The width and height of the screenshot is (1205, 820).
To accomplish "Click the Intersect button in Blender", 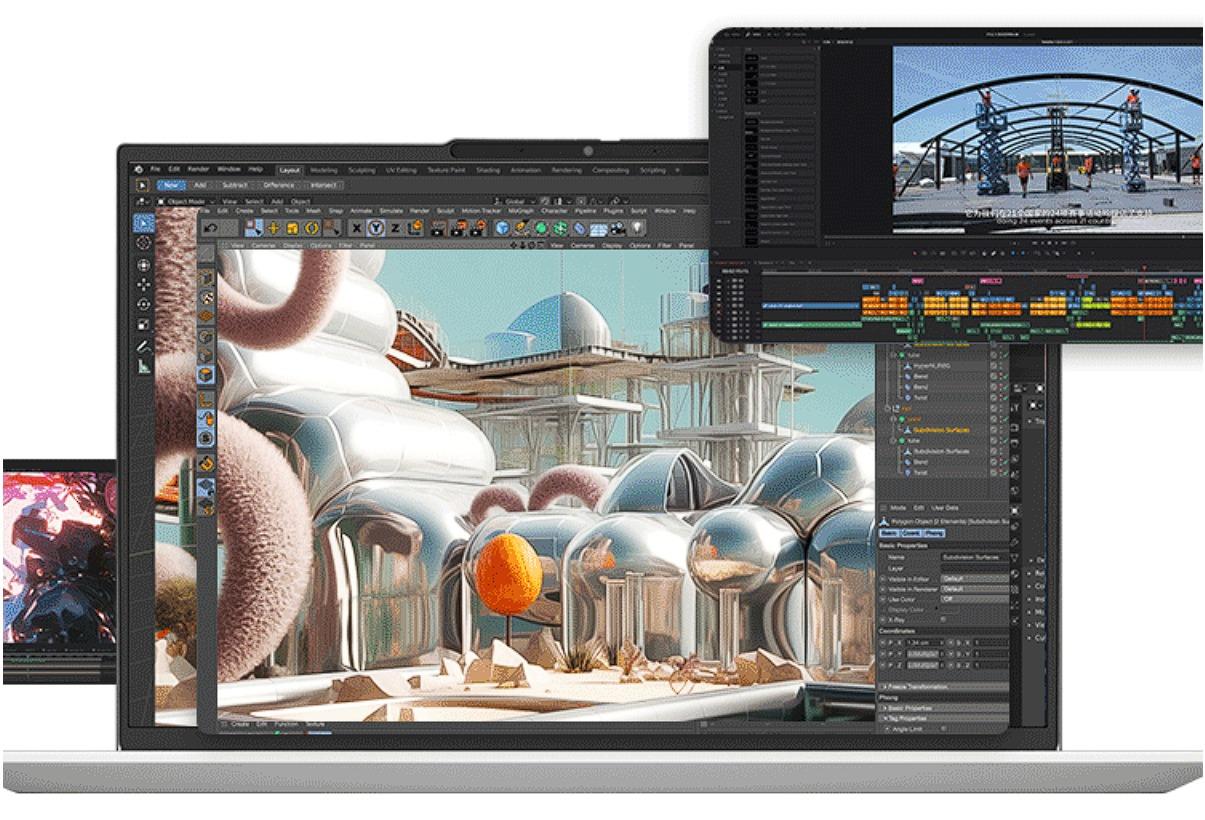I will 324,185.
